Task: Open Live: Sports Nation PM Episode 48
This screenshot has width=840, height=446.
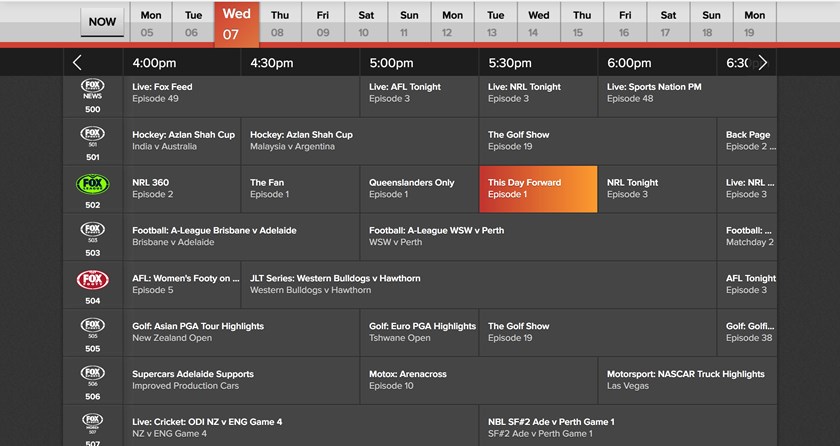Action: [687, 96]
